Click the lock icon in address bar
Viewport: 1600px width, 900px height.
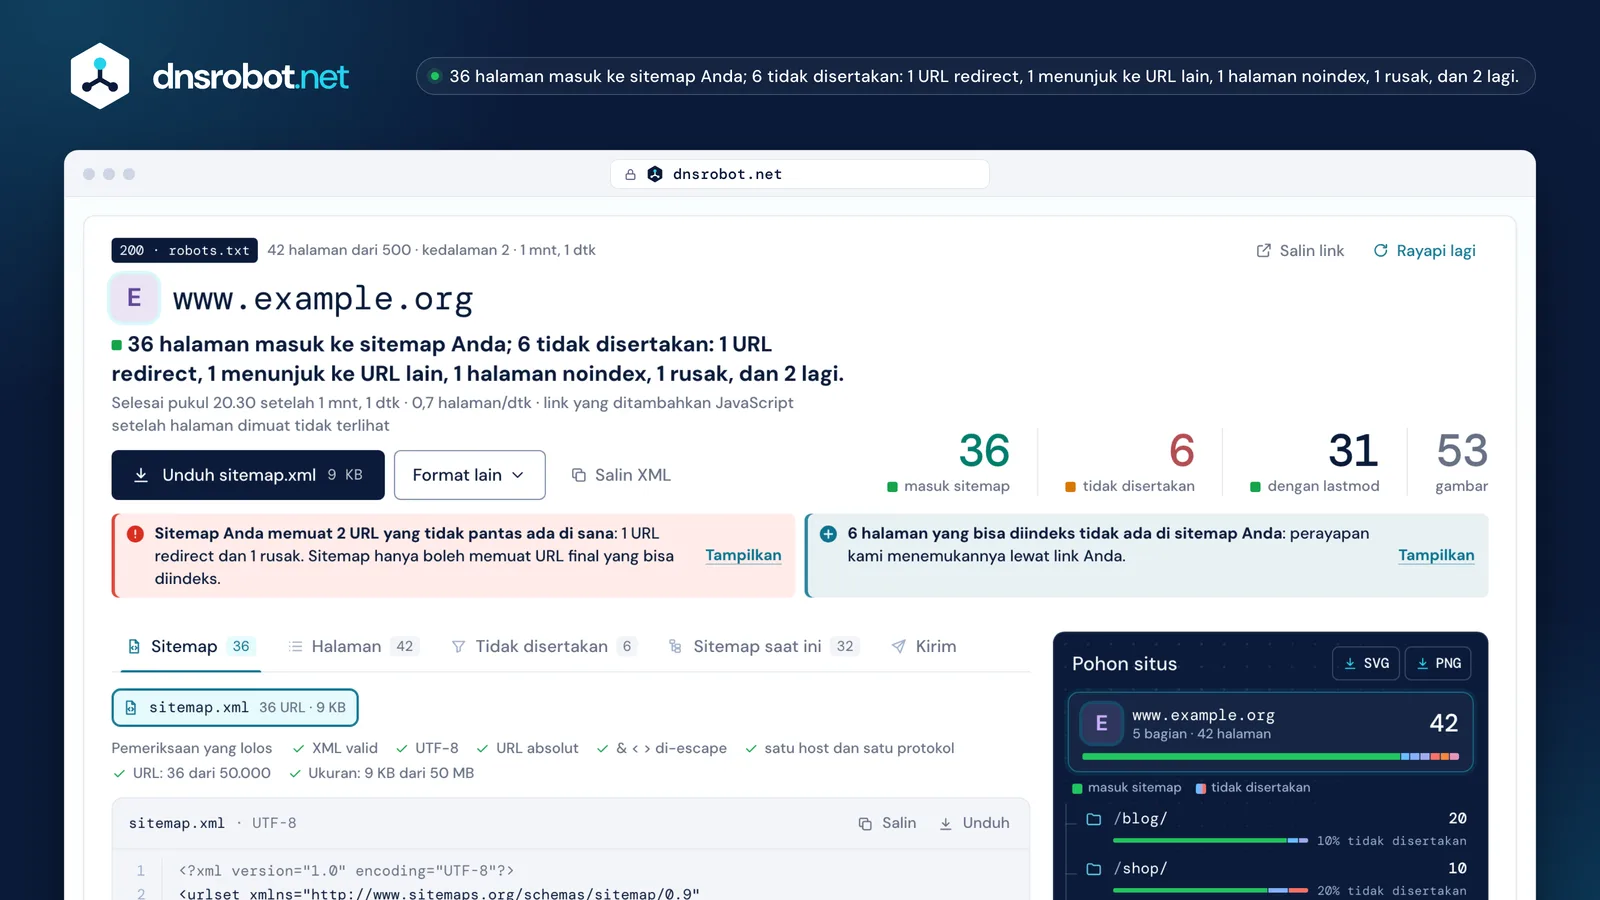point(630,175)
